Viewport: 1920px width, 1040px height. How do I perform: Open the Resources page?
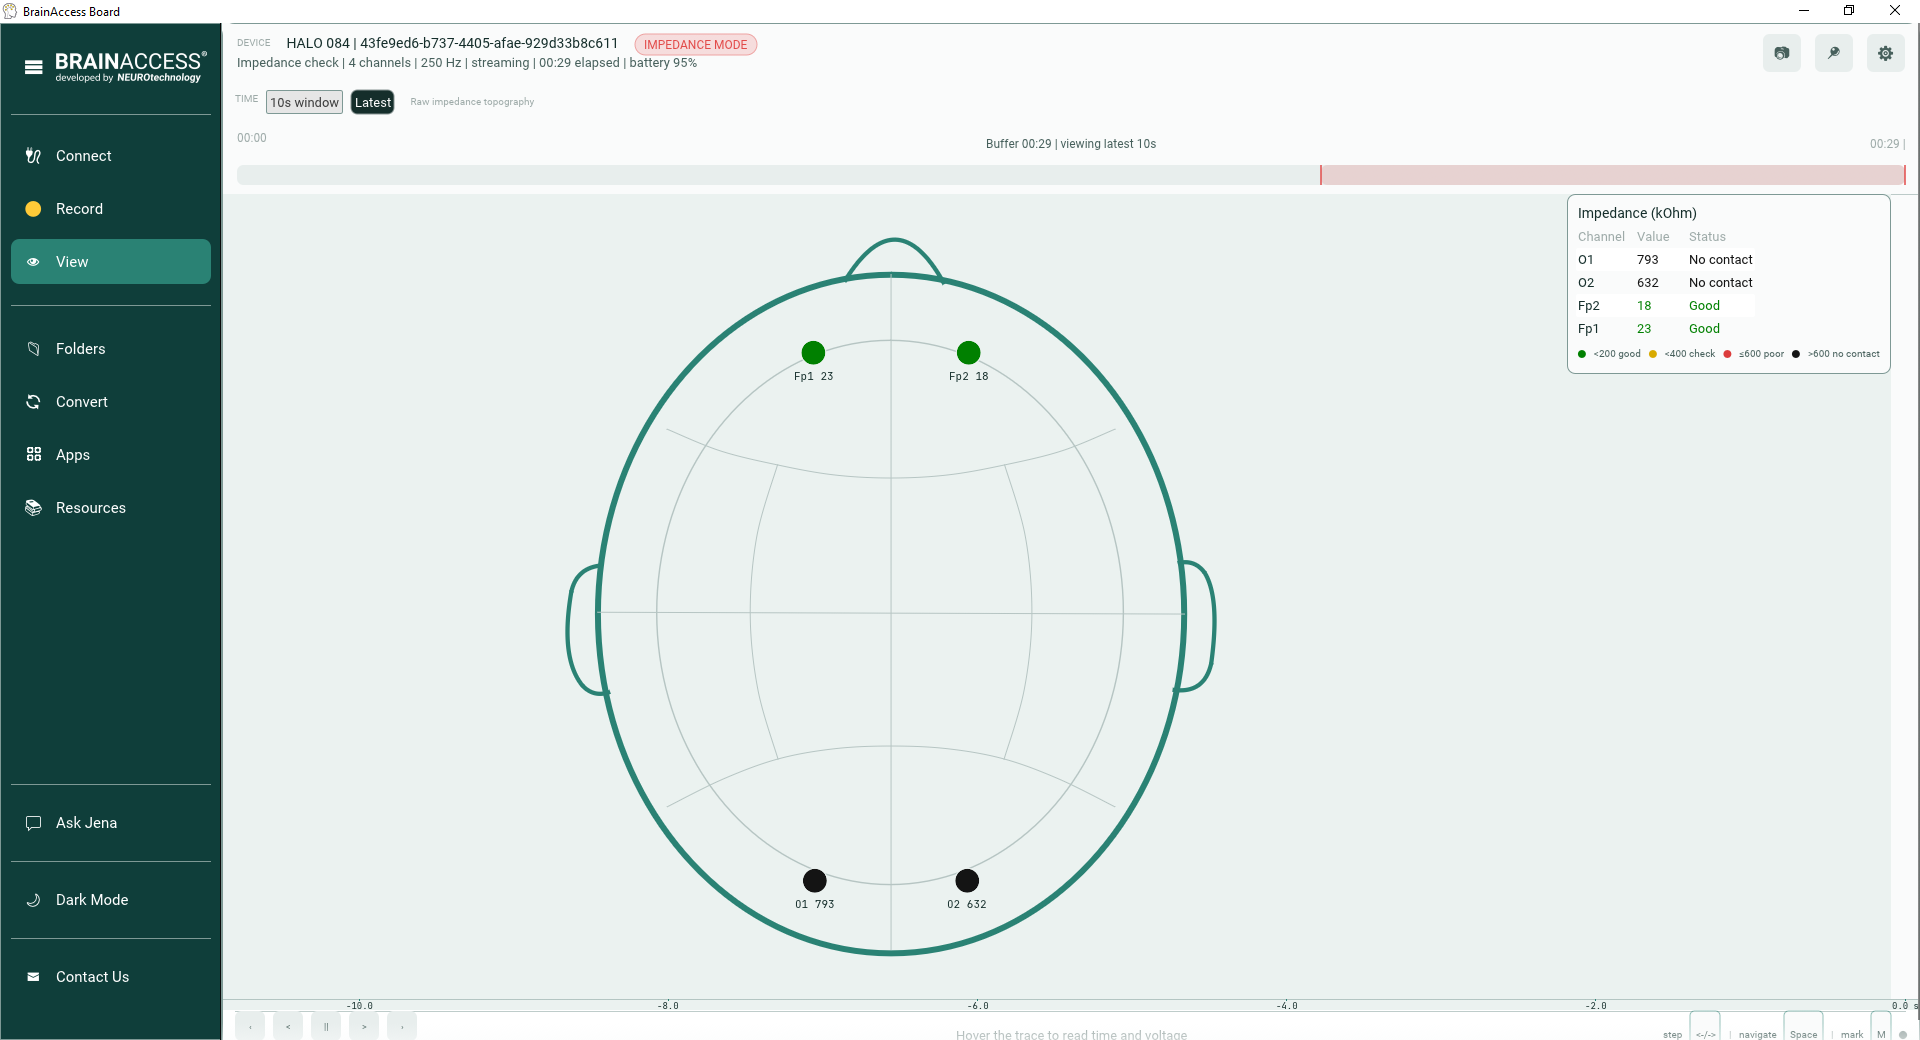pos(111,508)
